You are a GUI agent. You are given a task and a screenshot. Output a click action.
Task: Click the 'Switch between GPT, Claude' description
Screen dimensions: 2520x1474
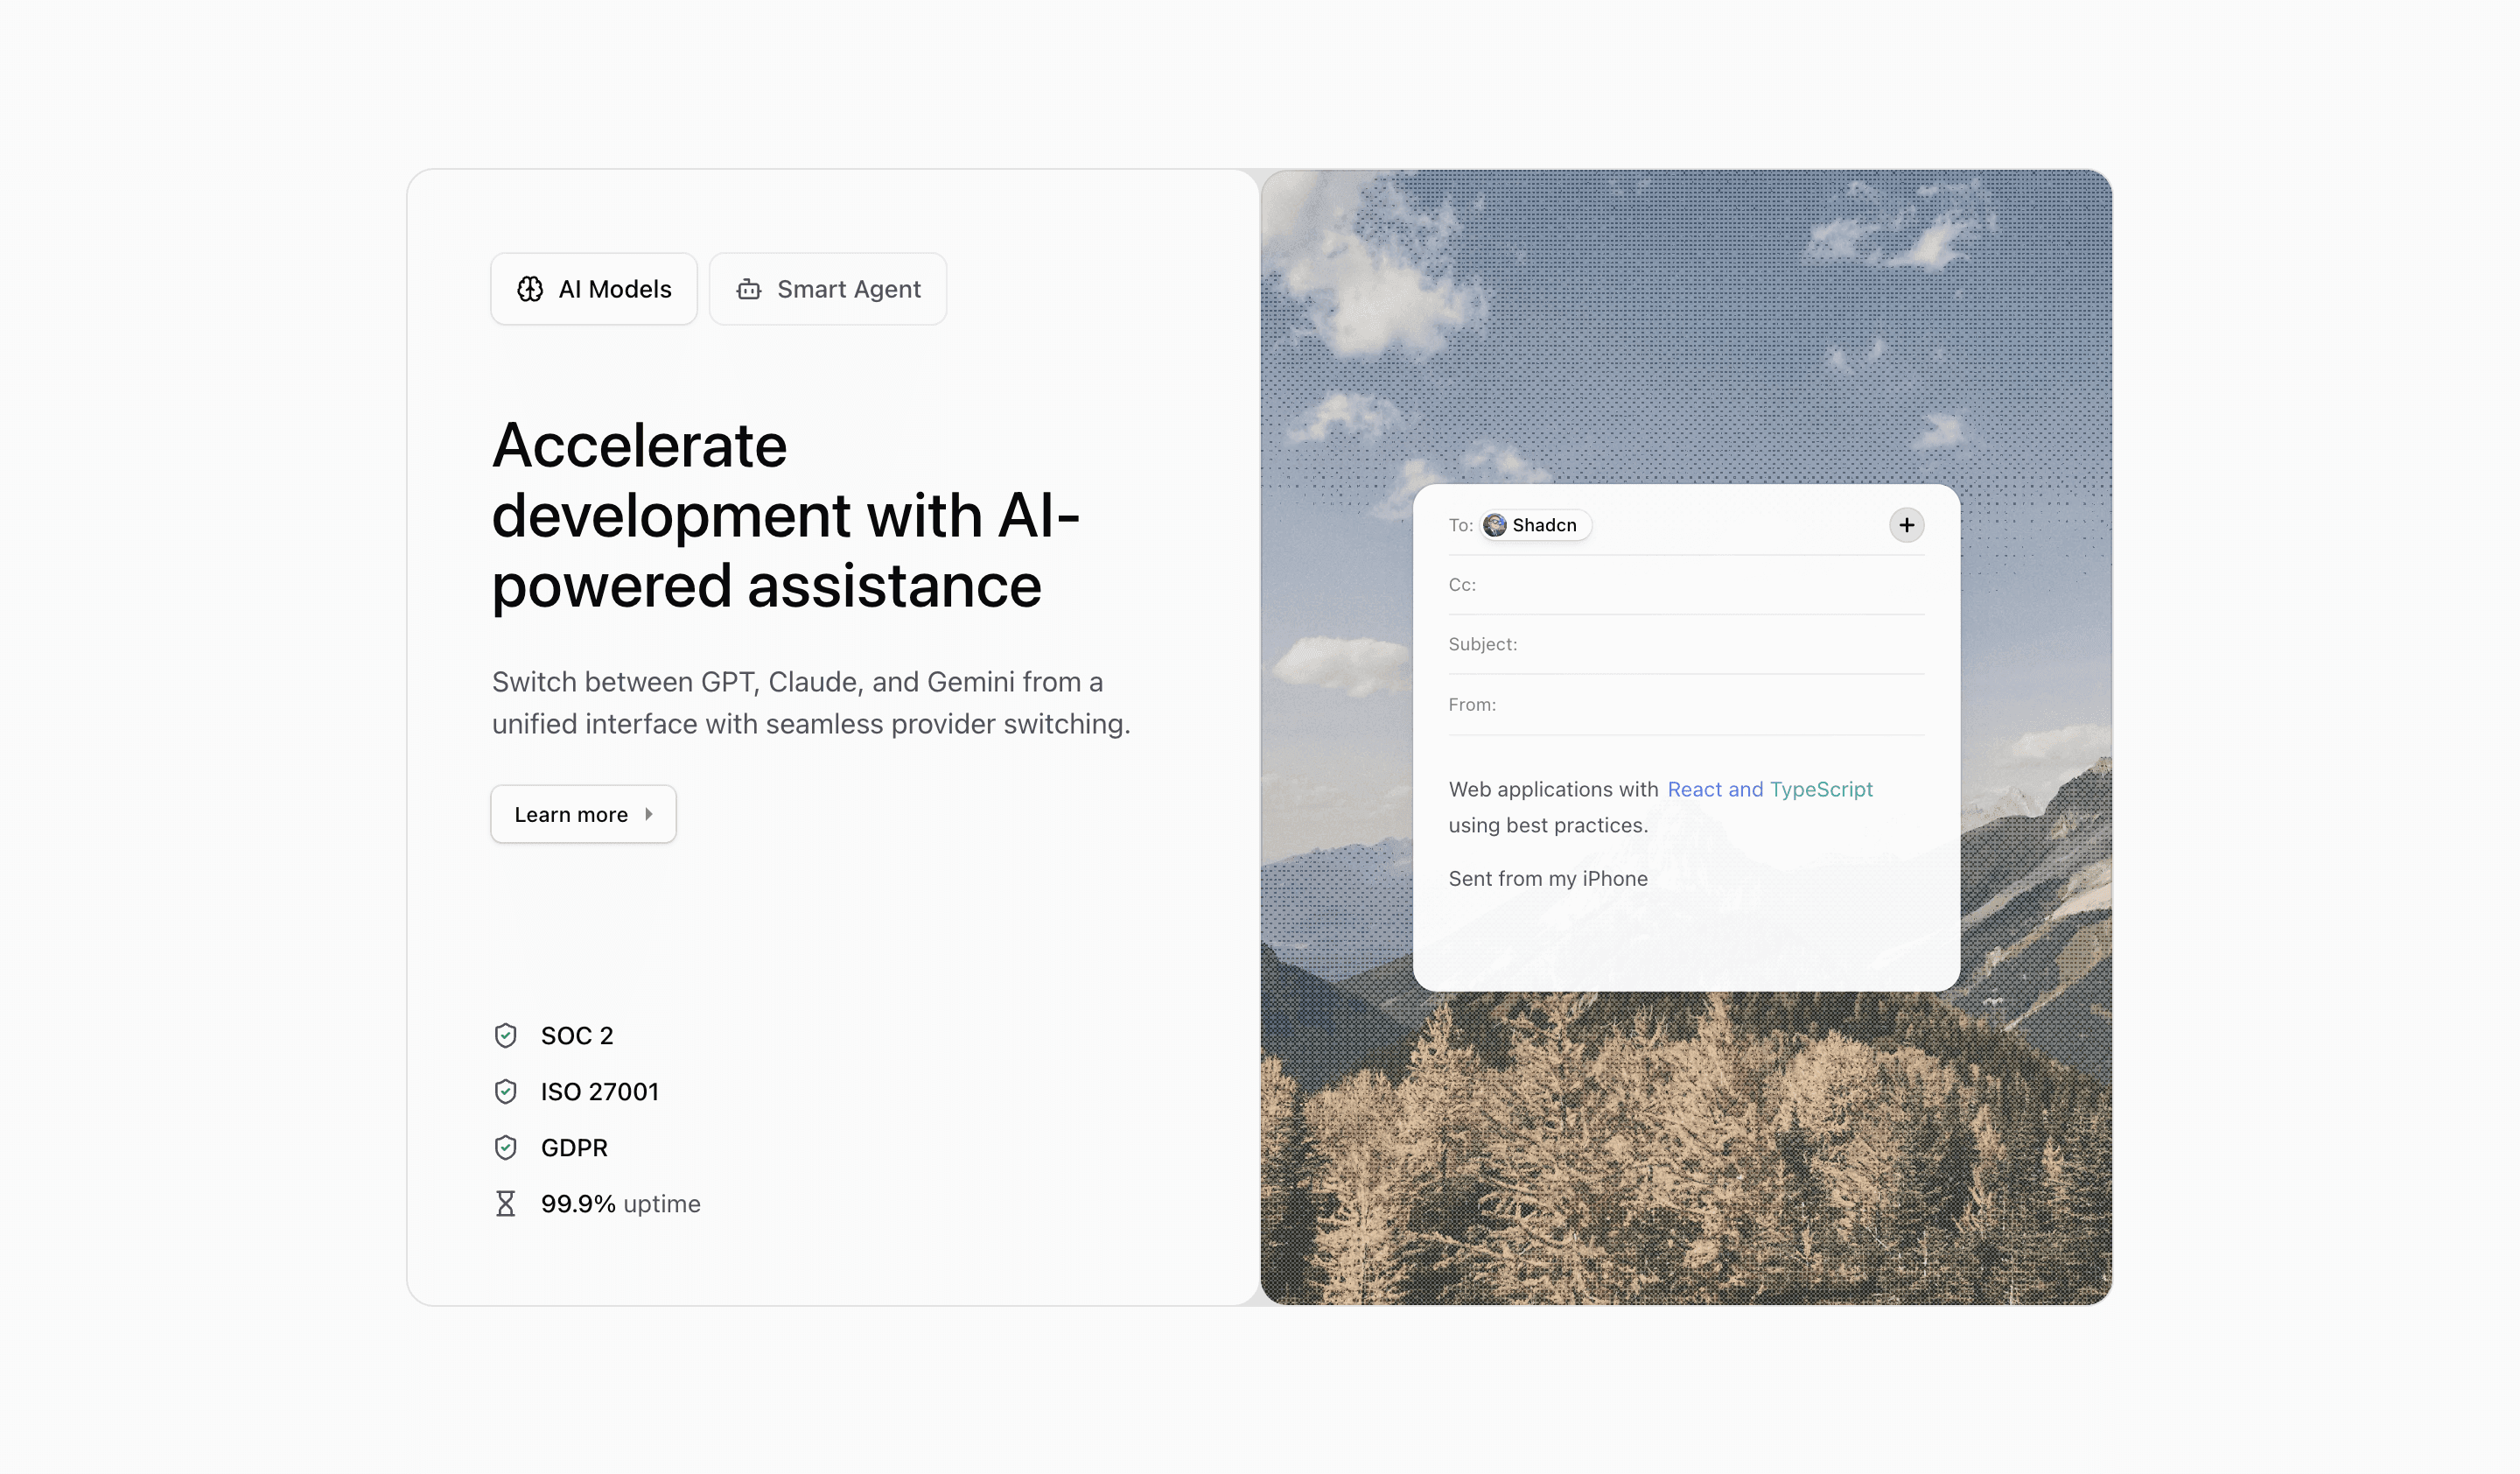811,702
